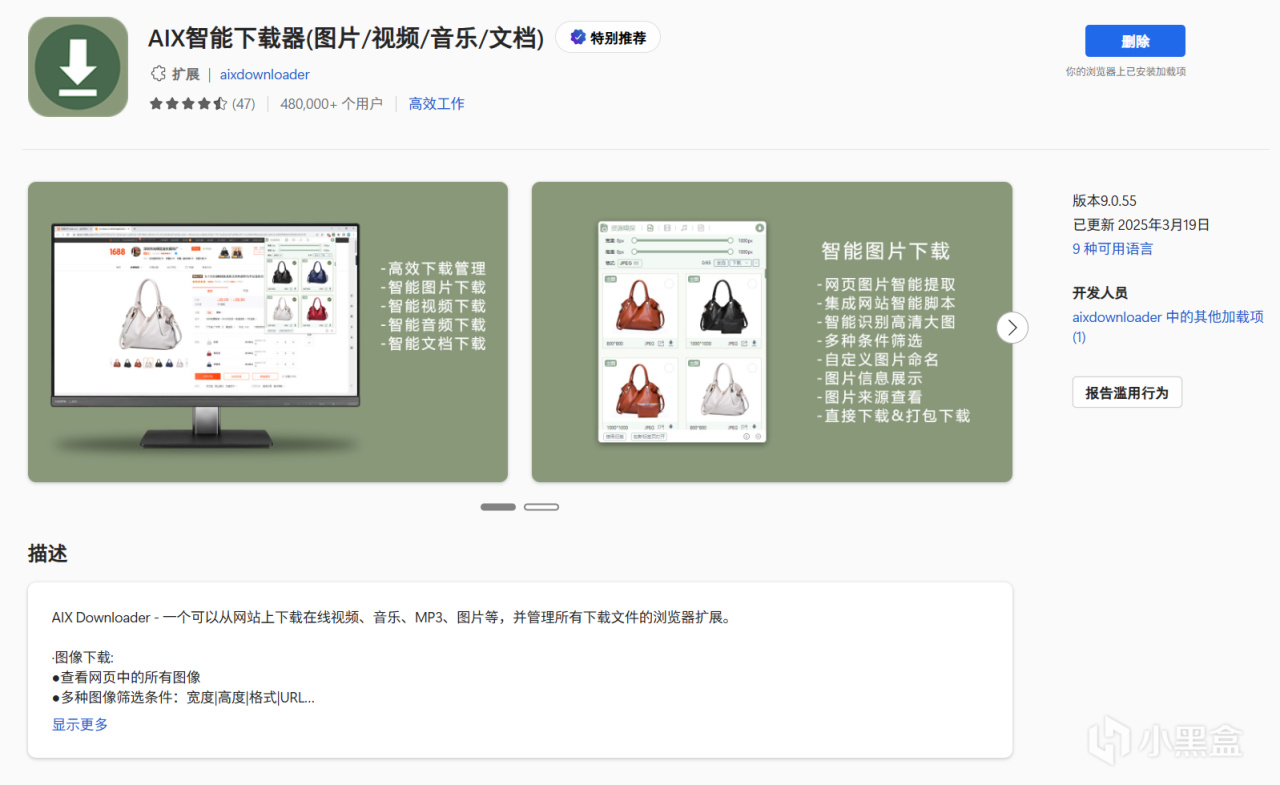Open the 9 种可用语言 link
Screen dimensions: 1280x785
pos(1113,249)
